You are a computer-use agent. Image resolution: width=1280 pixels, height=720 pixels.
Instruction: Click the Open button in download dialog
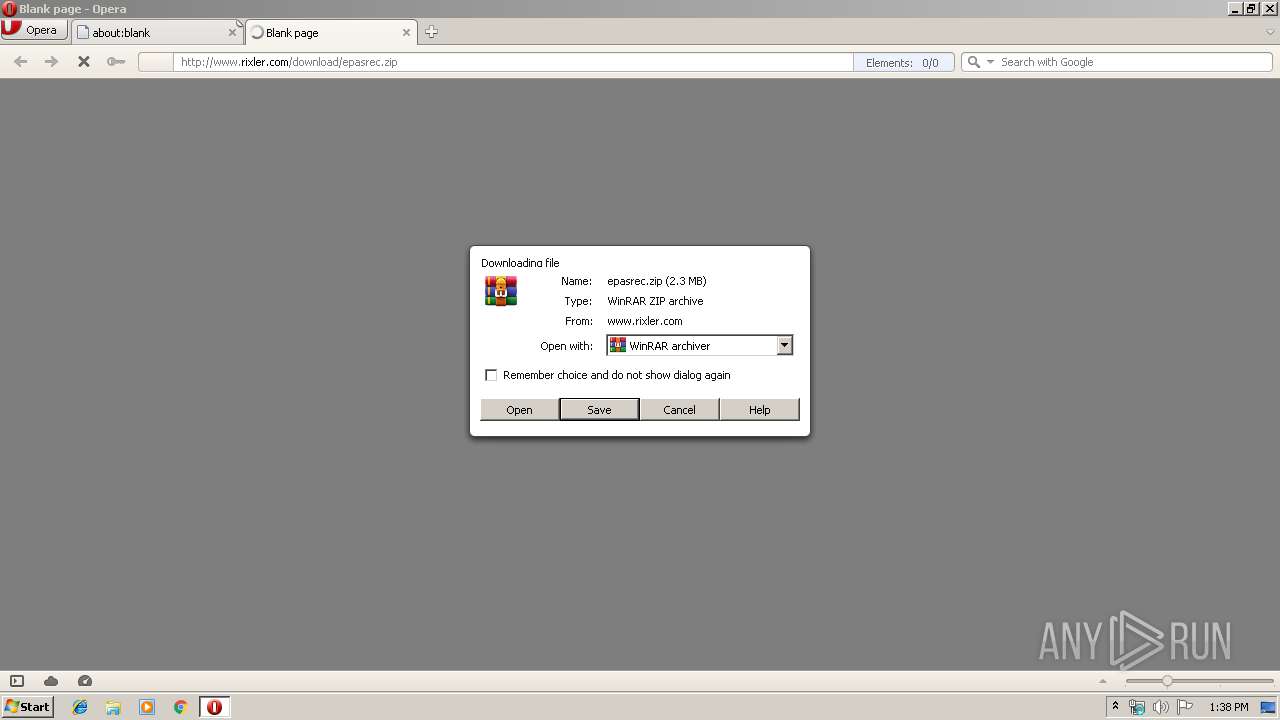pyautogui.click(x=519, y=409)
